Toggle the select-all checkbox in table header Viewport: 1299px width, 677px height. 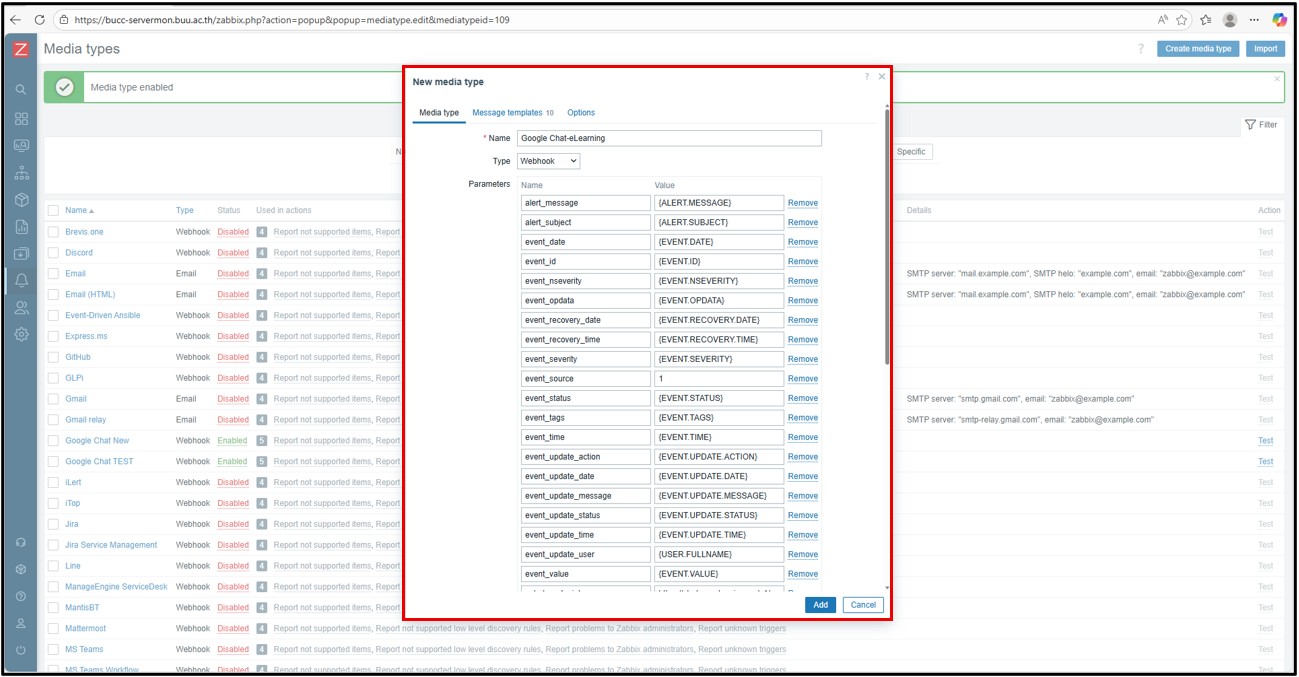click(x=54, y=210)
